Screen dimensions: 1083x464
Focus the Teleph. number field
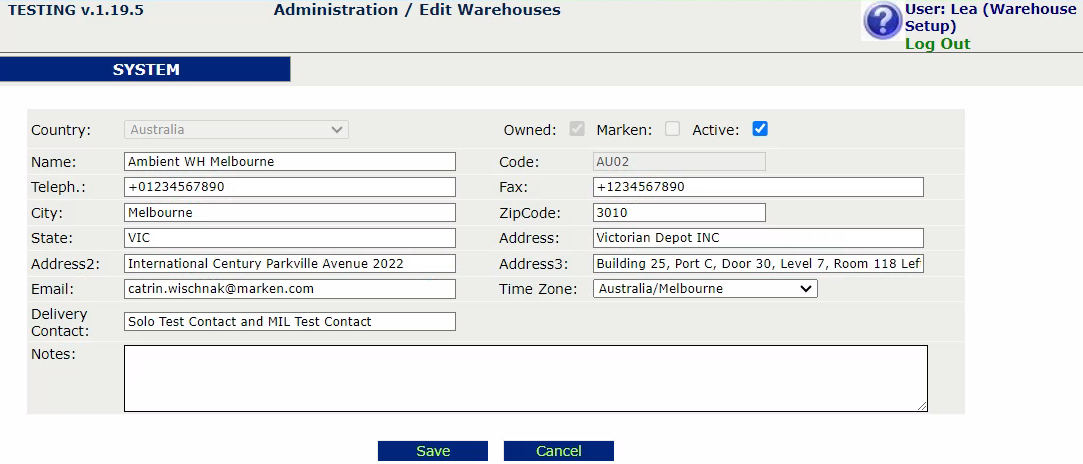pos(290,187)
